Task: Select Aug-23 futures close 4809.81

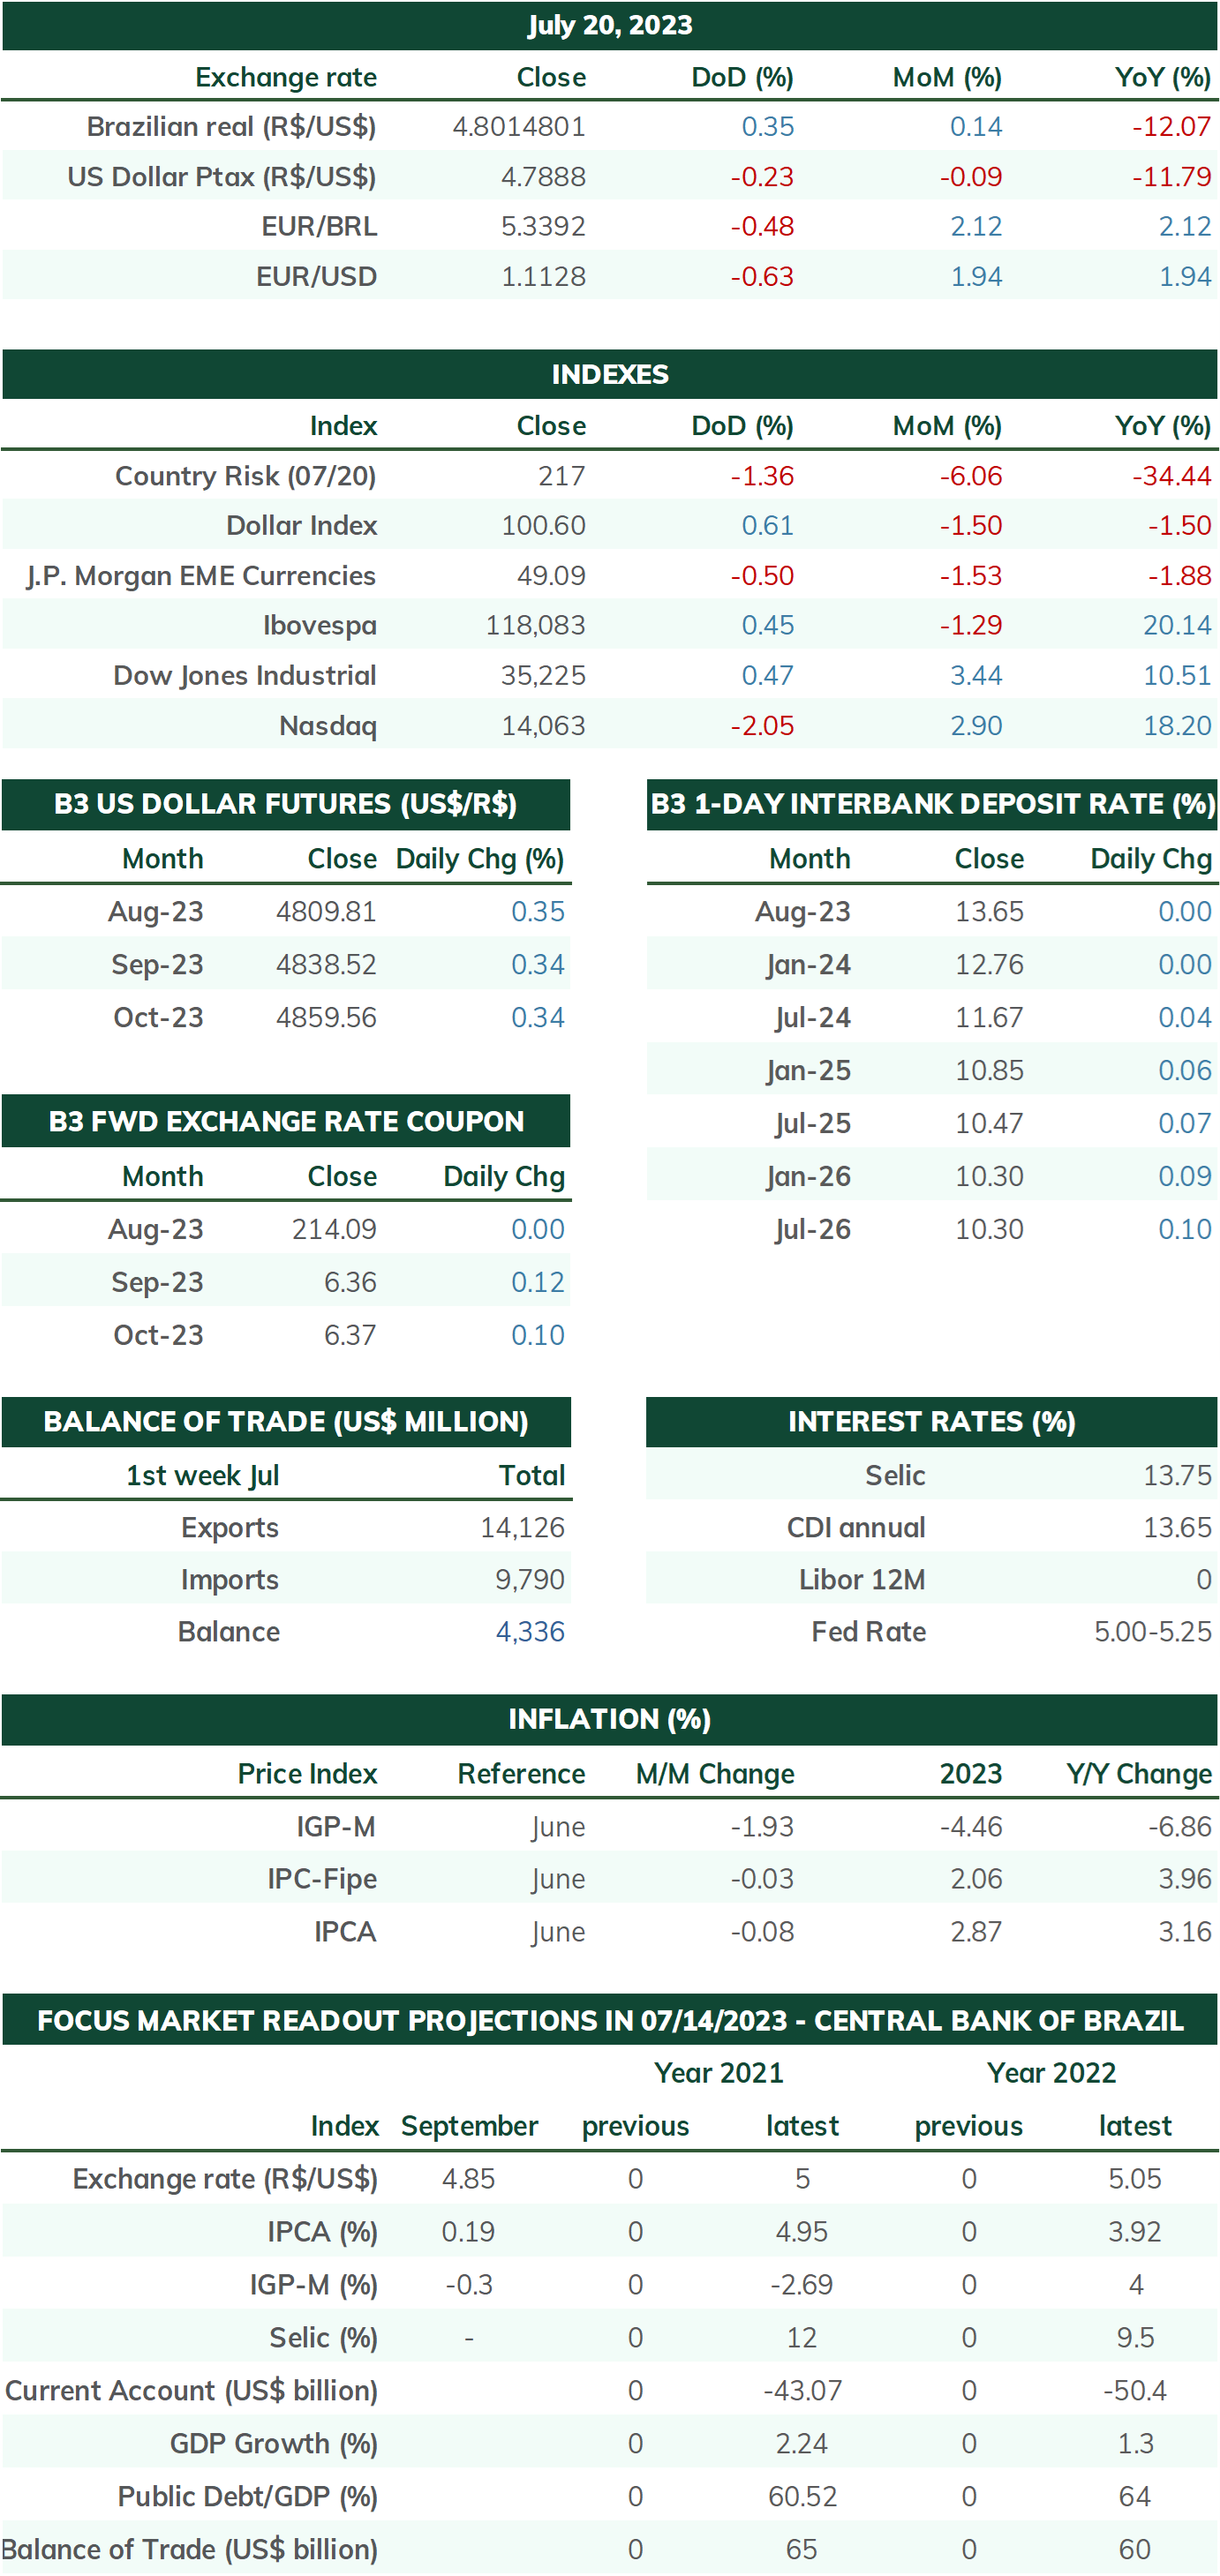Action: pyautogui.click(x=326, y=912)
